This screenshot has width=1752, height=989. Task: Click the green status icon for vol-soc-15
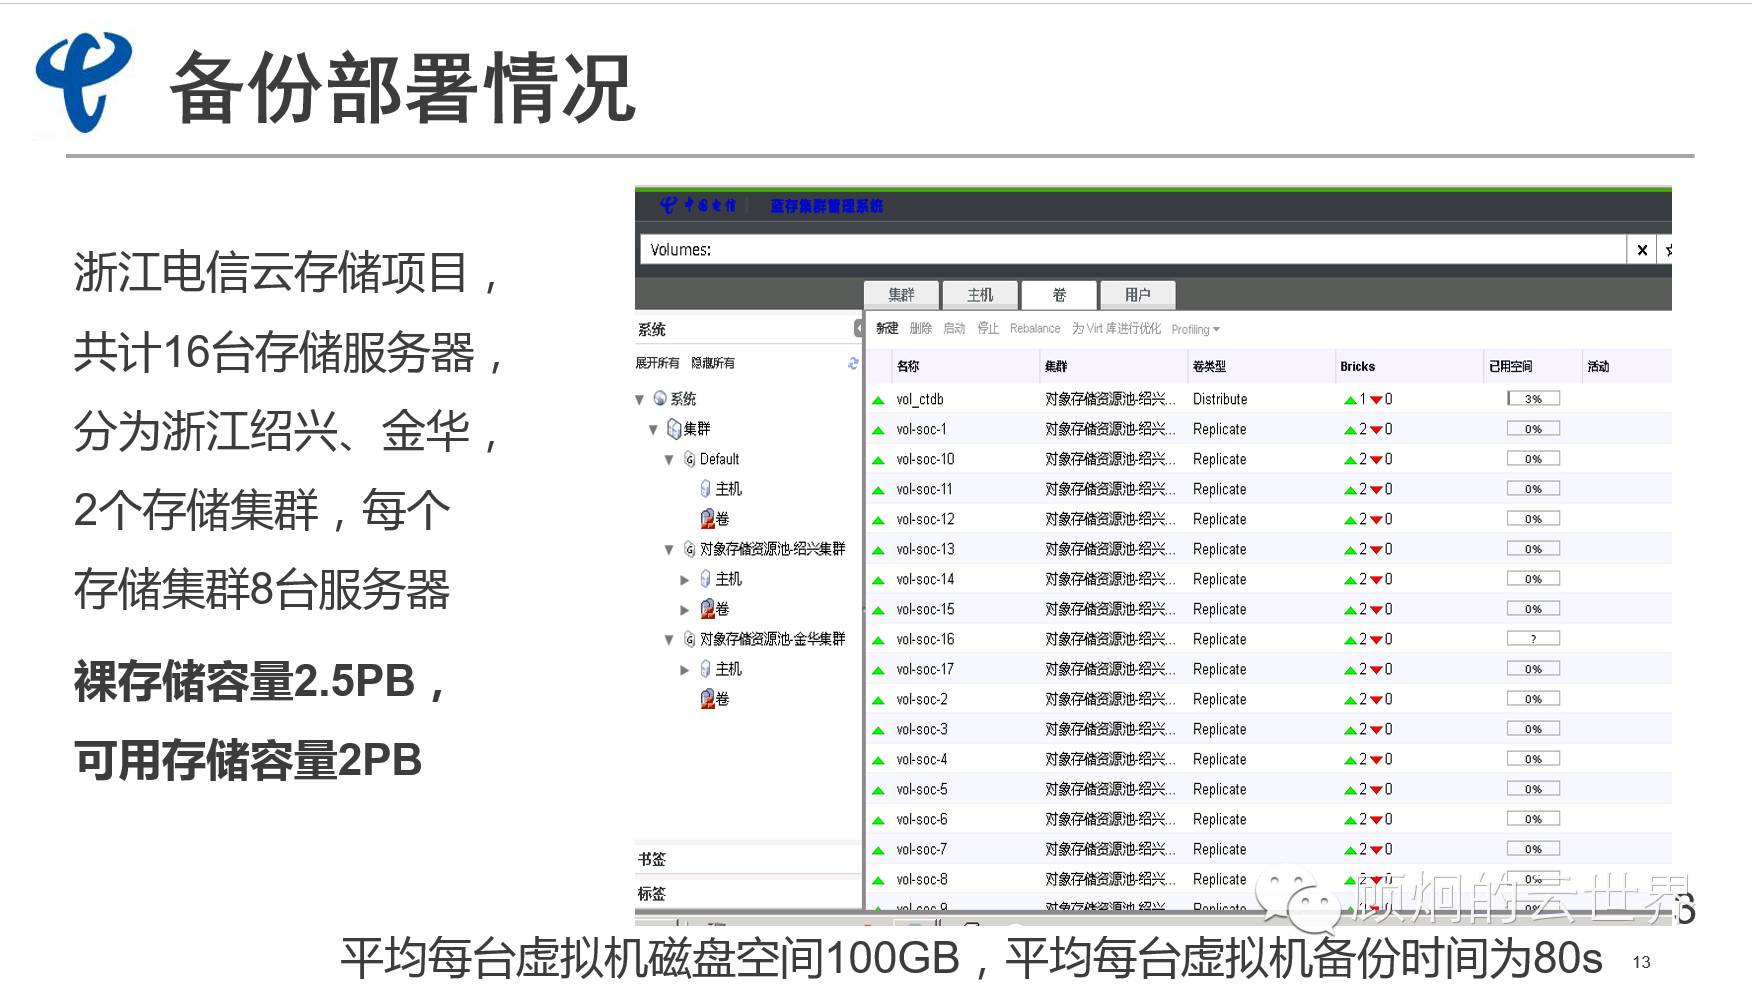878,610
